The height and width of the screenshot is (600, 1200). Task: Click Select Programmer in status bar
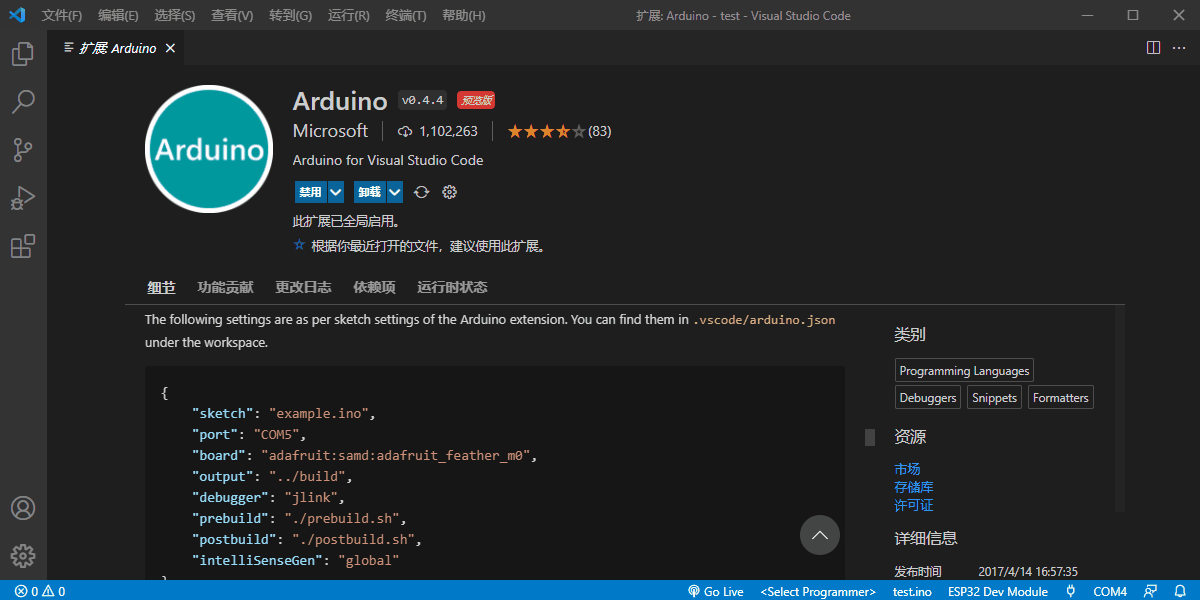click(x=817, y=591)
